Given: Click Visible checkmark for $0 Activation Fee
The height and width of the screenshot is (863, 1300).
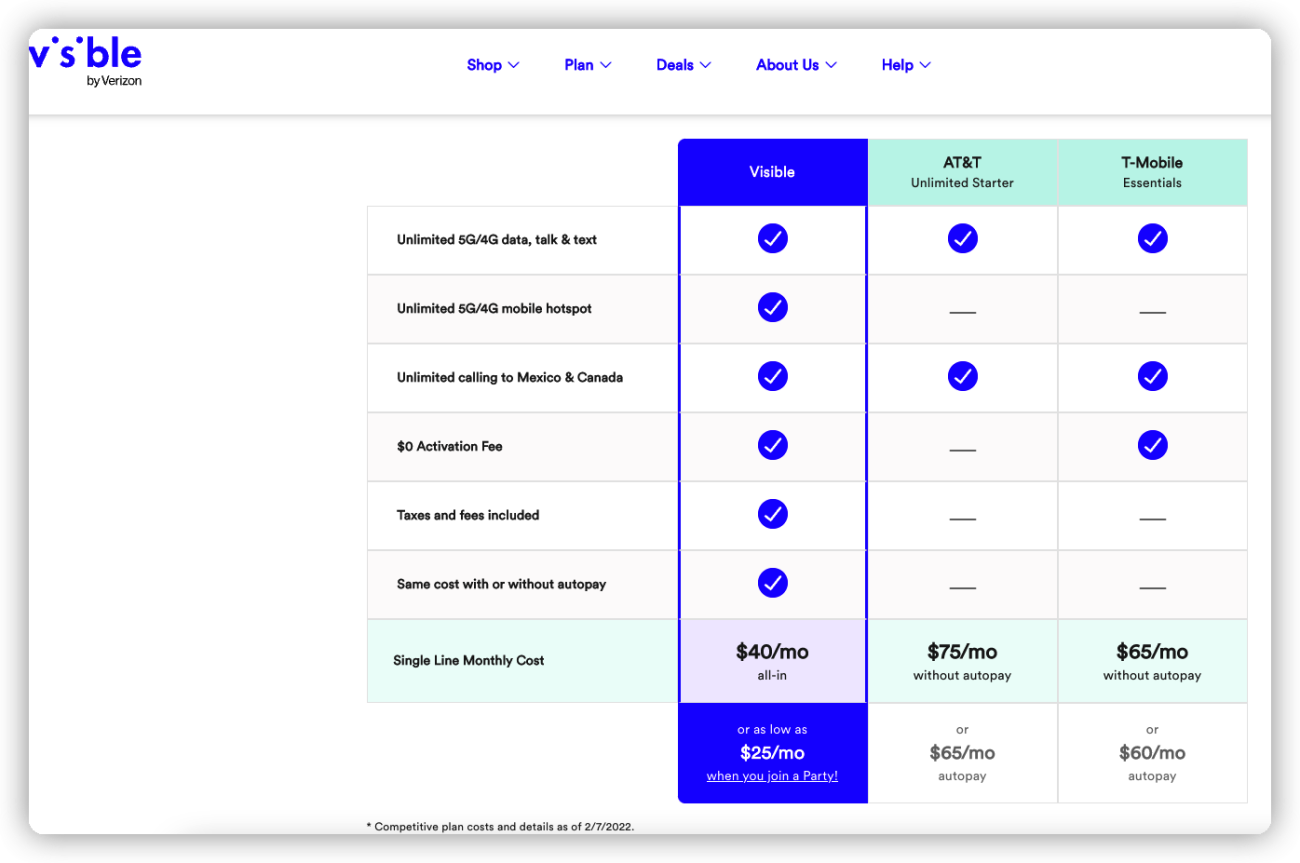Looking at the screenshot, I should pyautogui.click(x=772, y=445).
